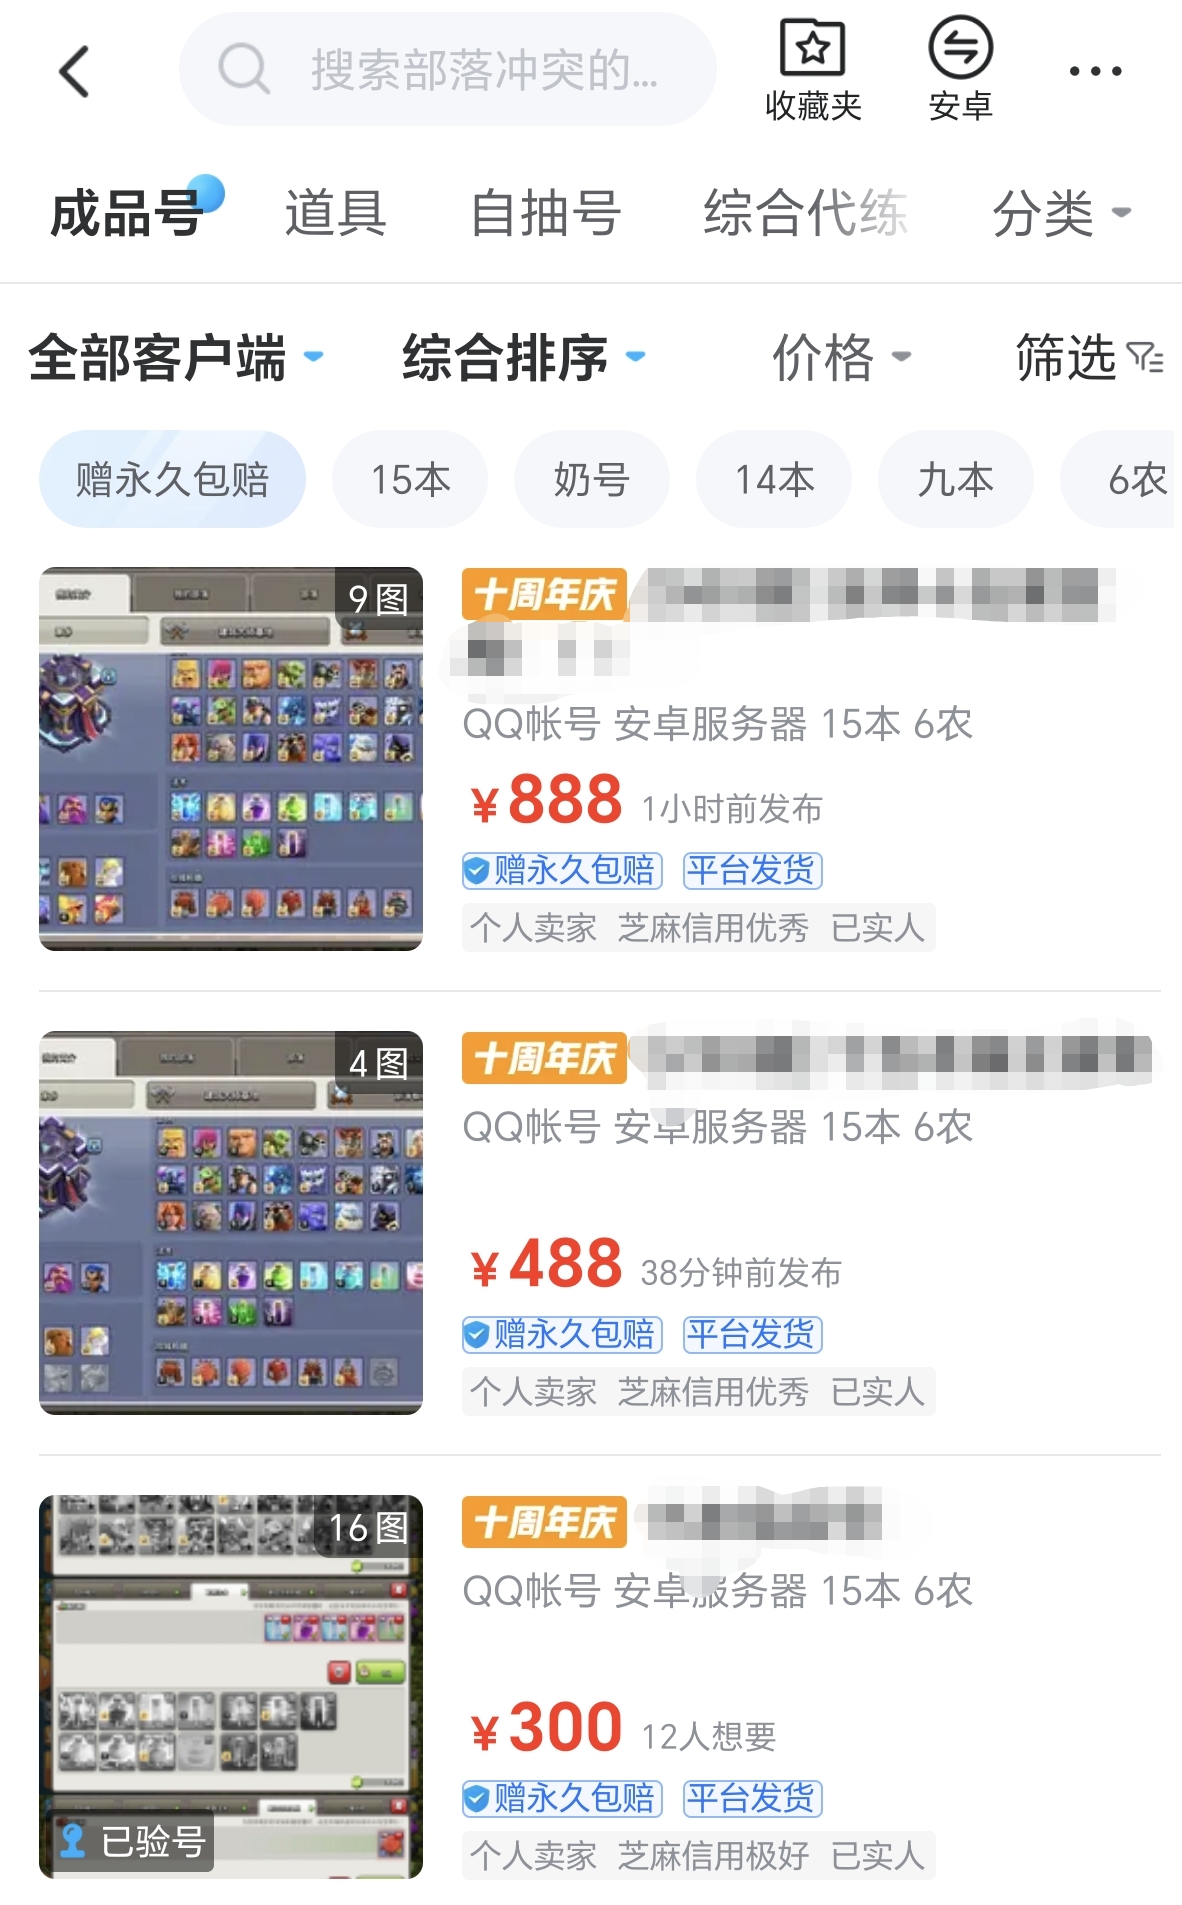1182x1905 pixels.
Task: Switch to the 道具 tab
Action: (x=335, y=213)
